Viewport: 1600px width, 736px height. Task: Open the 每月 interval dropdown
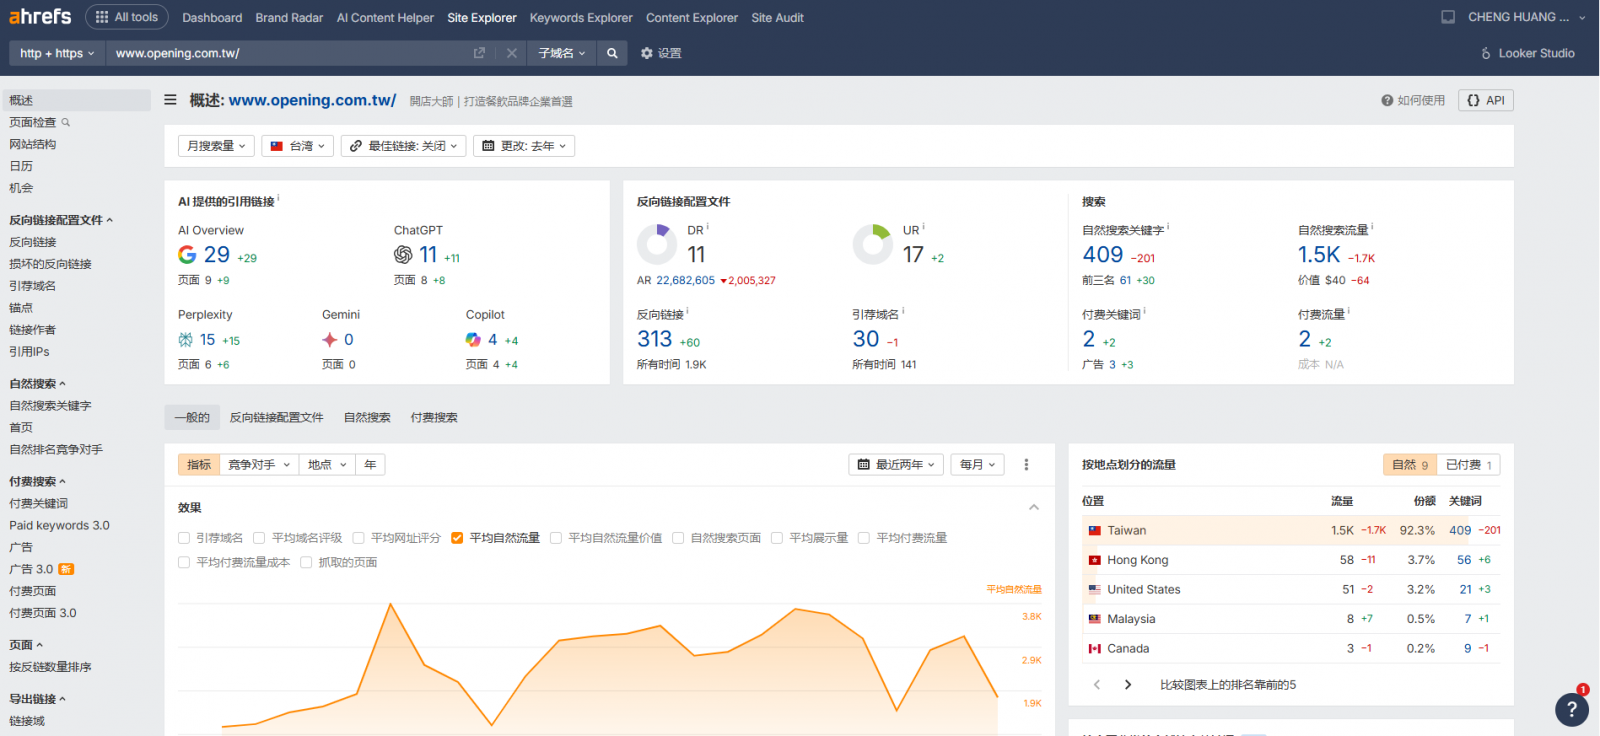pyautogui.click(x=977, y=465)
